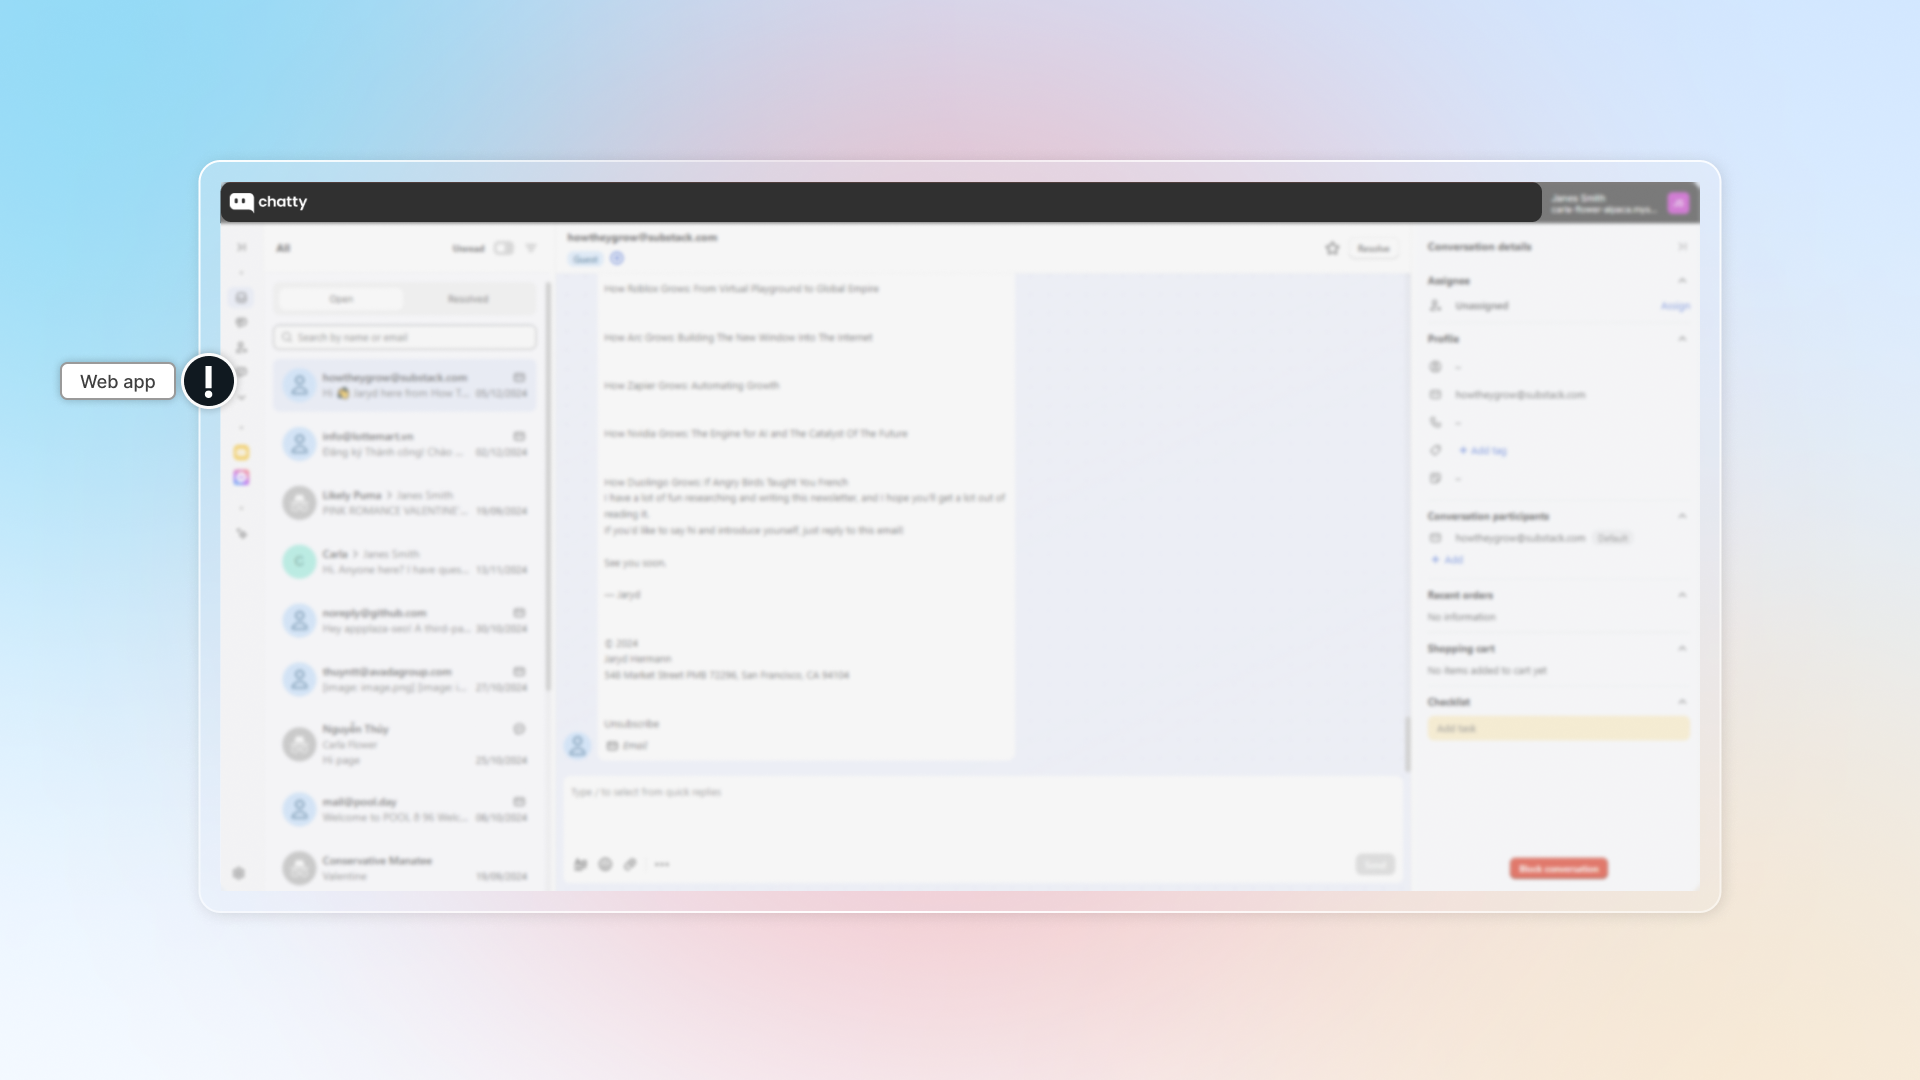Open the filter icon in the conversation list header
Viewport: 1920px width, 1080px height.
[x=531, y=248]
